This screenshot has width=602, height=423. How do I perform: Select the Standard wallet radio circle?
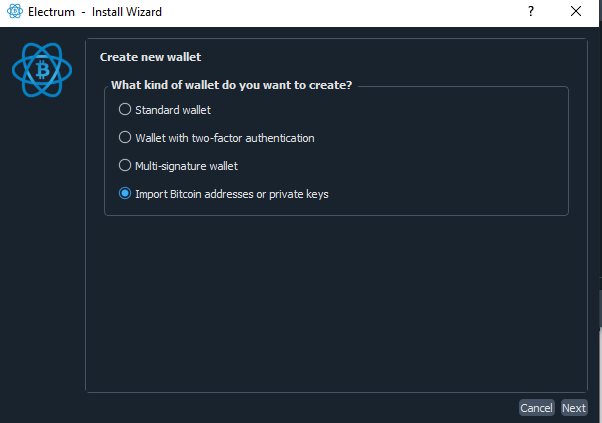(125, 109)
